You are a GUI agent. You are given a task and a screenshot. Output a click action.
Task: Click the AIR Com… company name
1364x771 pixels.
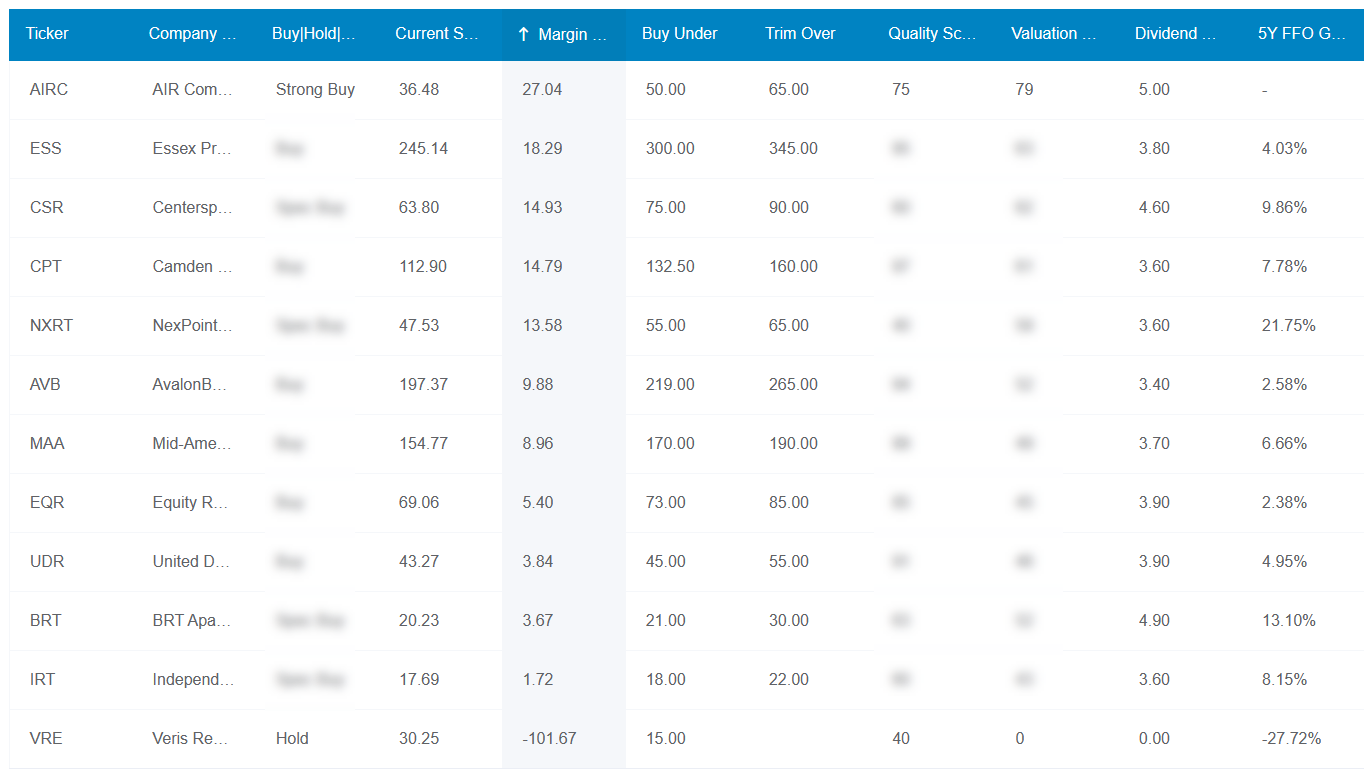pos(193,90)
